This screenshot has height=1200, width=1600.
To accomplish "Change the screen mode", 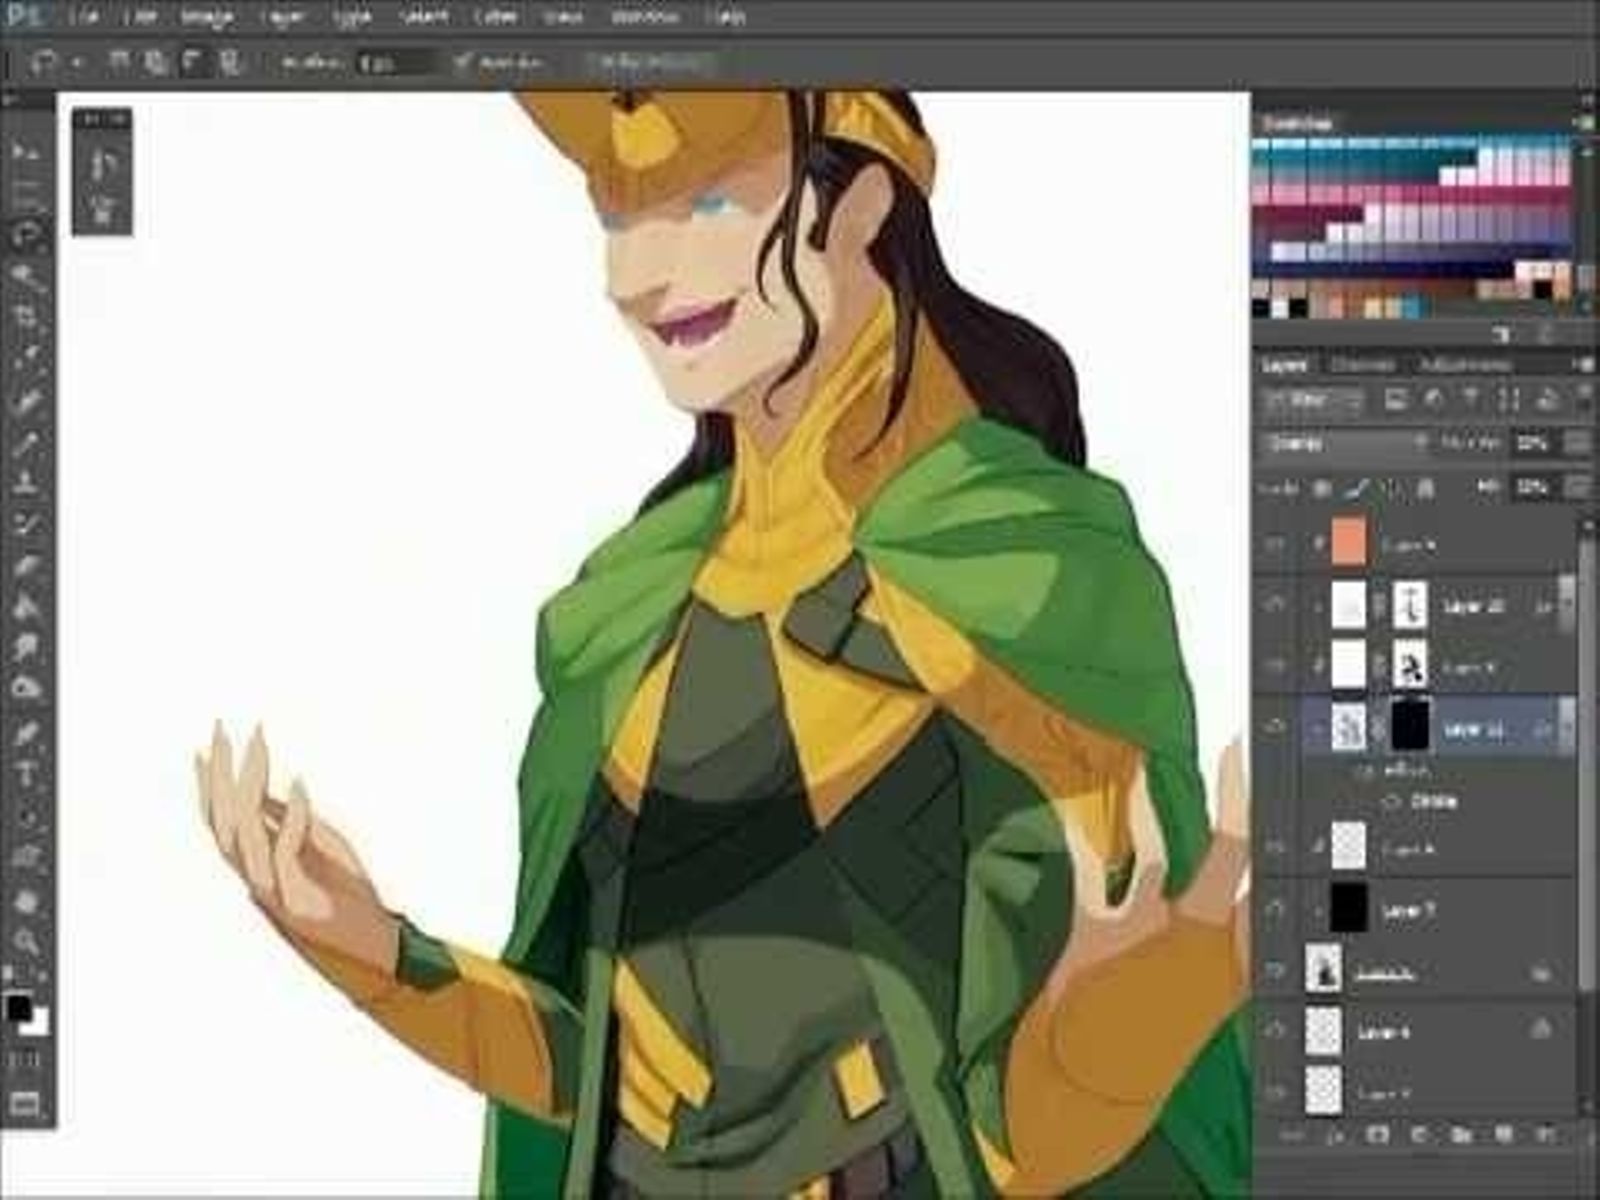I will (x=25, y=1104).
